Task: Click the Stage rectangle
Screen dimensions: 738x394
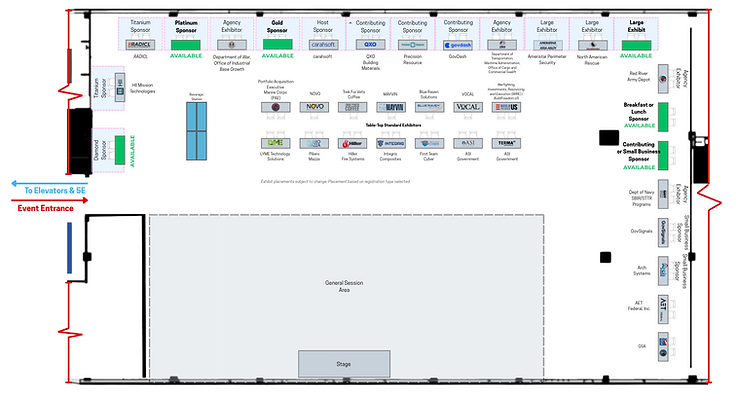Action: (x=344, y=364)
